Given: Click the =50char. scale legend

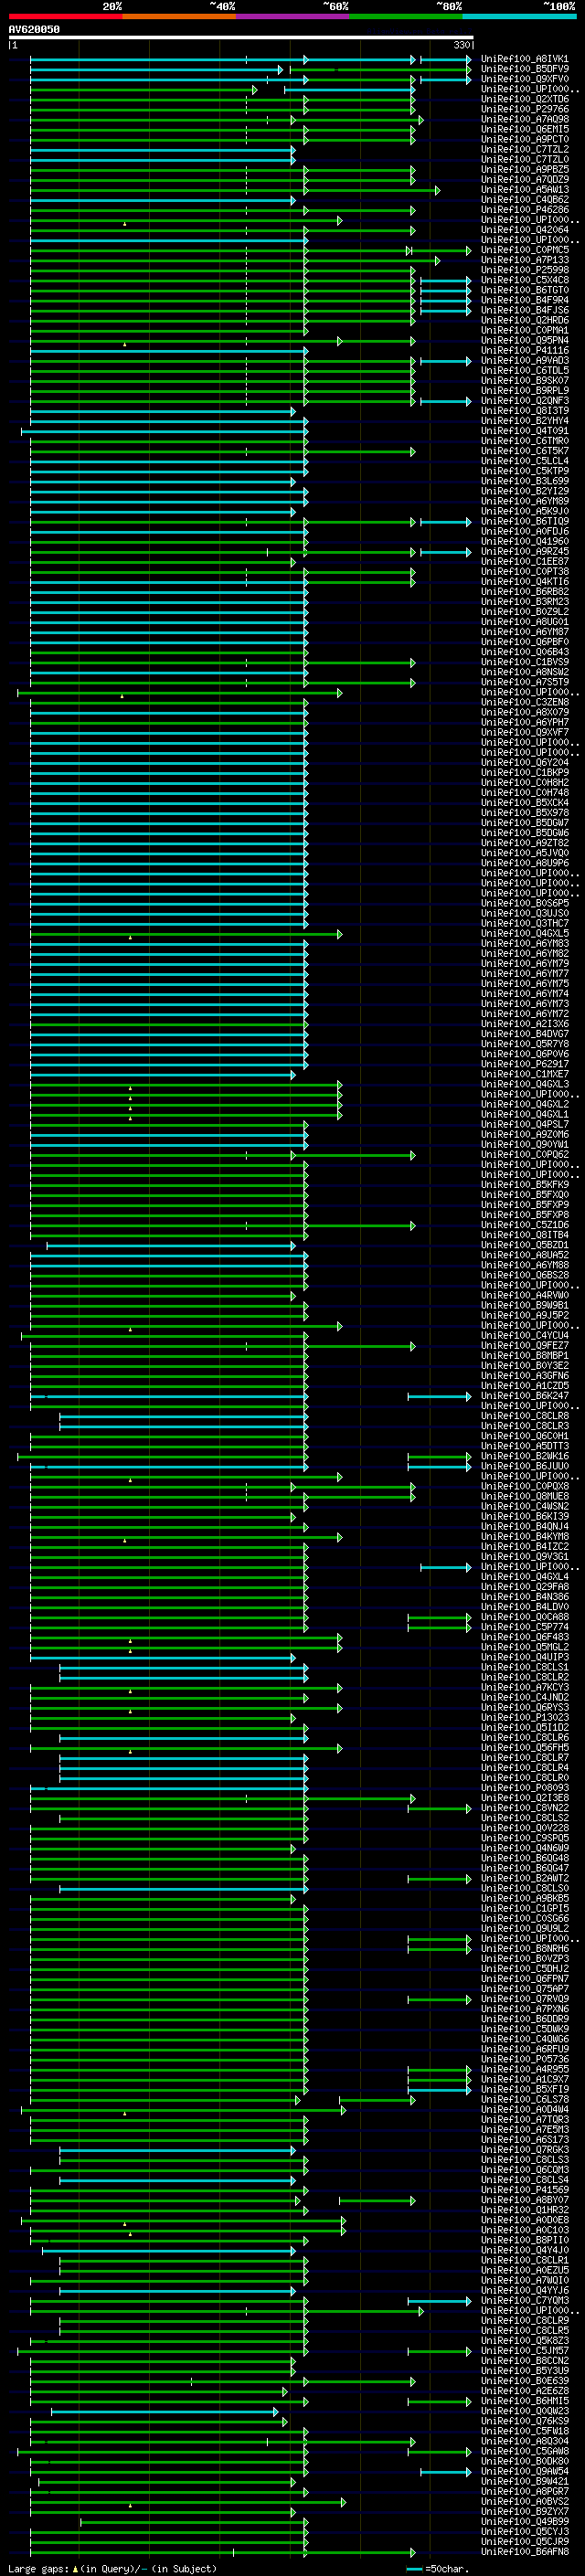Looking at the screenshot, I should pos(437,2569).
